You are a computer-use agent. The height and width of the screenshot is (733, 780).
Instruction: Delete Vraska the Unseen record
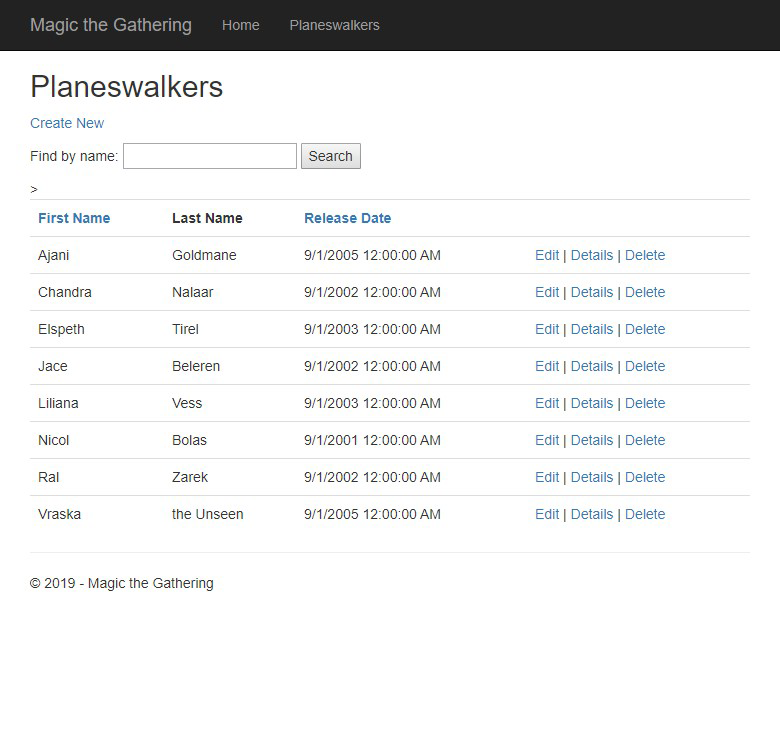645,514
